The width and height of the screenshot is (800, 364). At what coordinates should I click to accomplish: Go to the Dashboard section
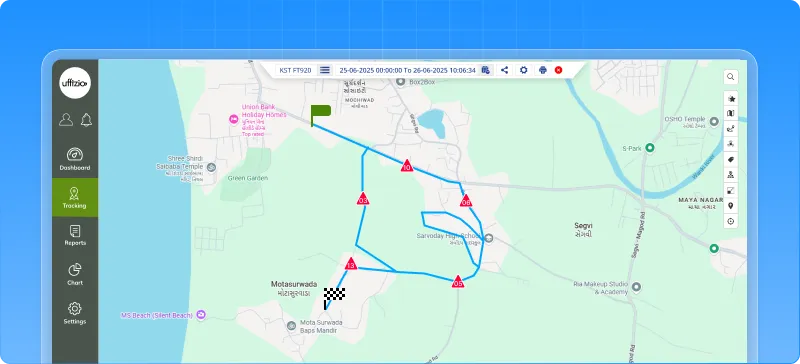click(x=75, y=159)
